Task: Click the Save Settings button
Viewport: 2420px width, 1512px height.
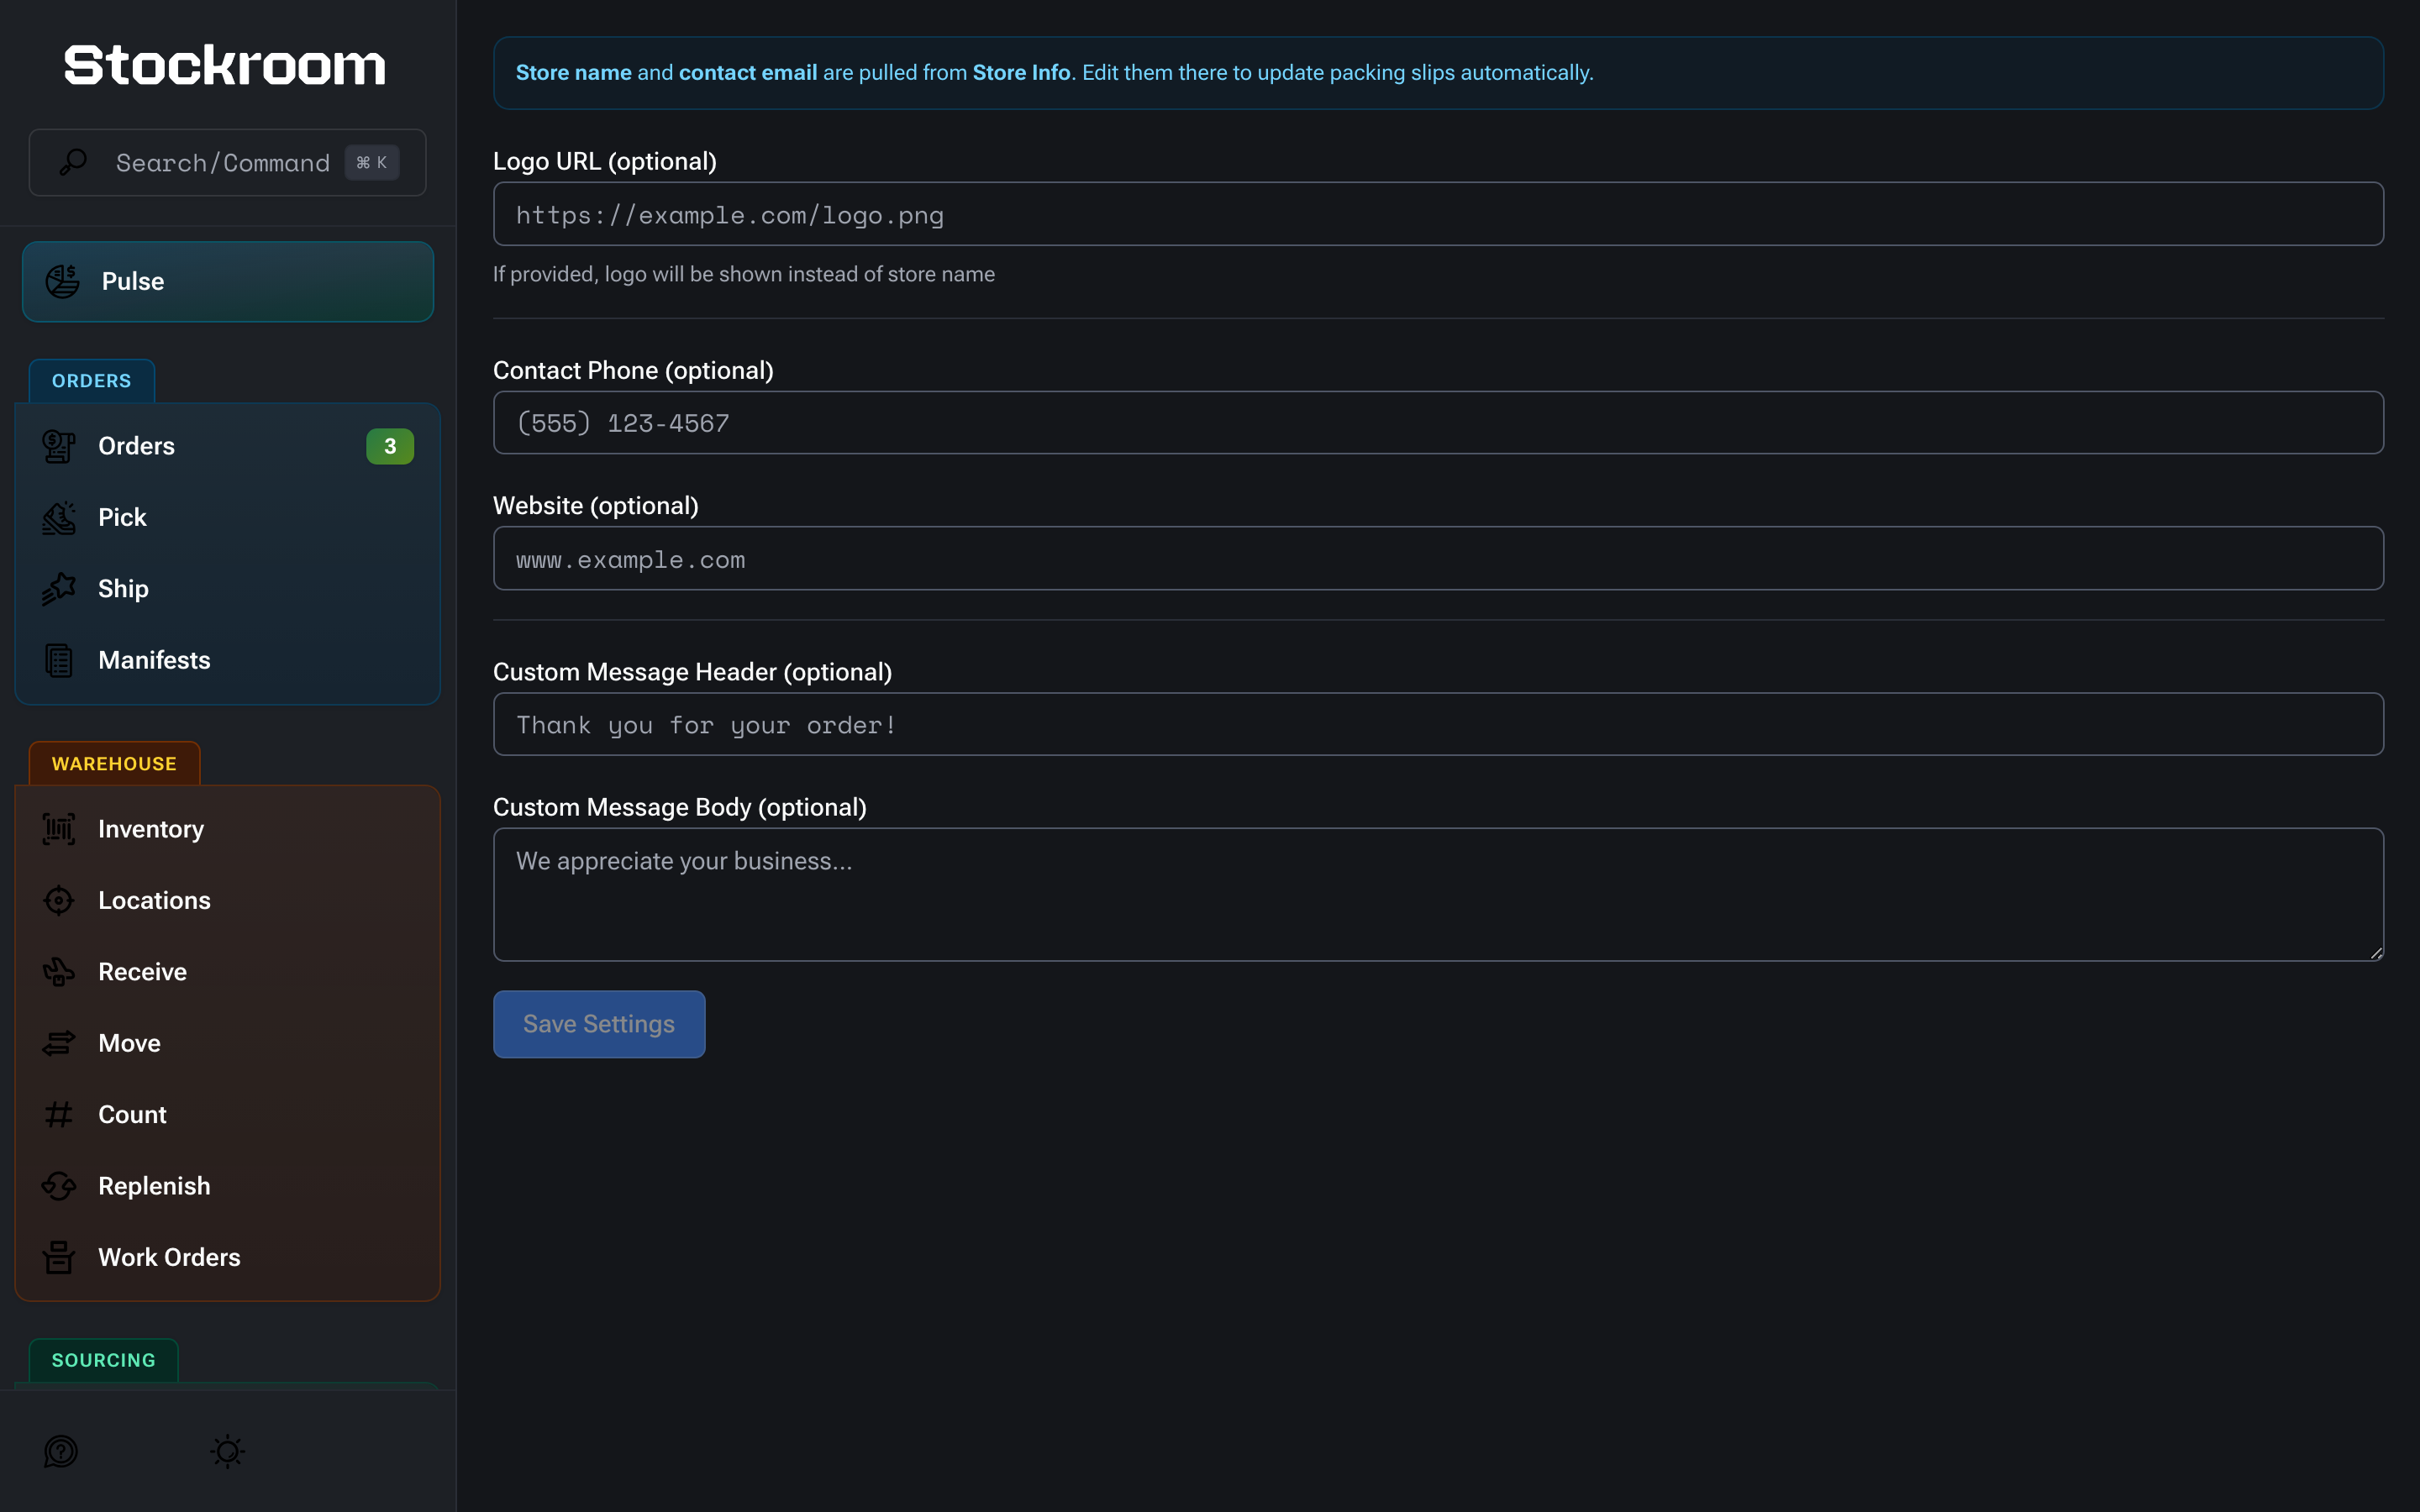Action: pyautogui.click(x=599, y=1024)
